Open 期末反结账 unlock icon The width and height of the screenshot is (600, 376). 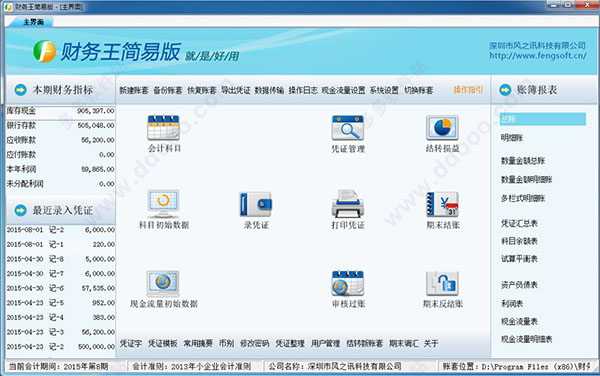(x=442, y=283)
